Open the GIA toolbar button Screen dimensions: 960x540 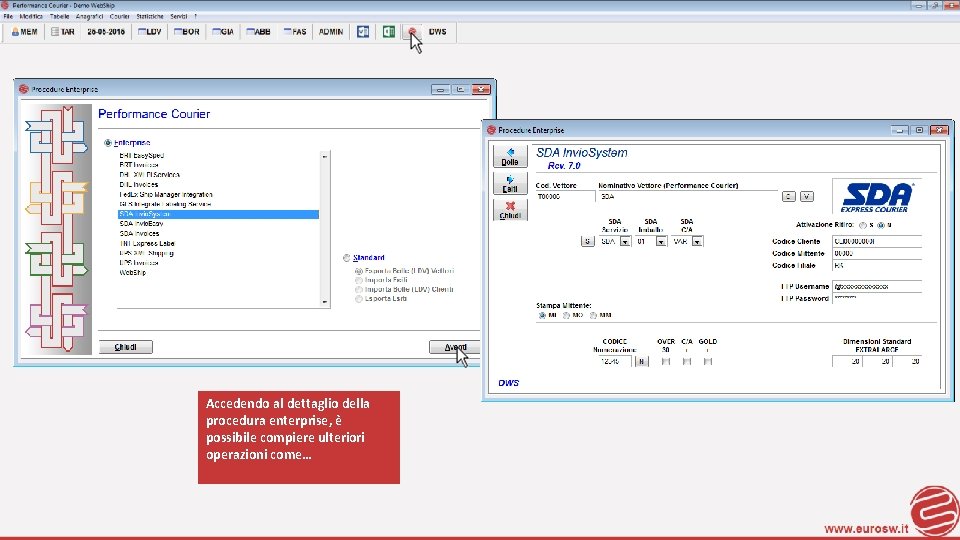223,32
